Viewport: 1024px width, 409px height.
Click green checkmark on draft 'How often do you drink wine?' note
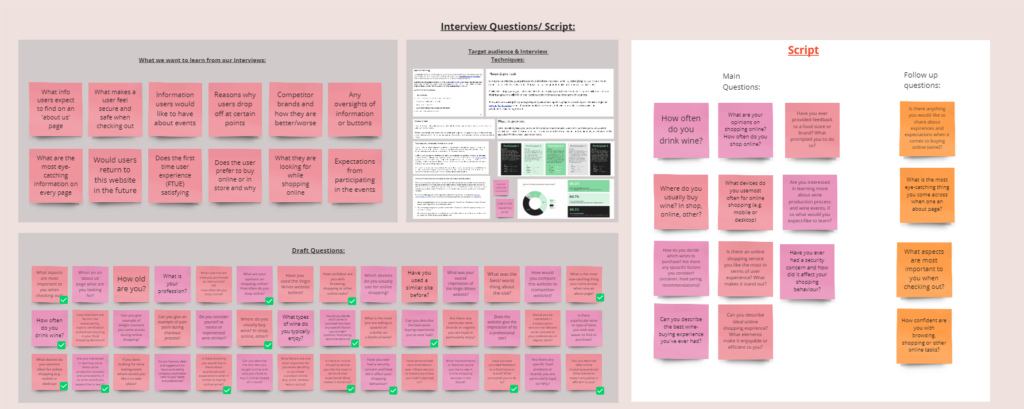click(x=61, y=345)
